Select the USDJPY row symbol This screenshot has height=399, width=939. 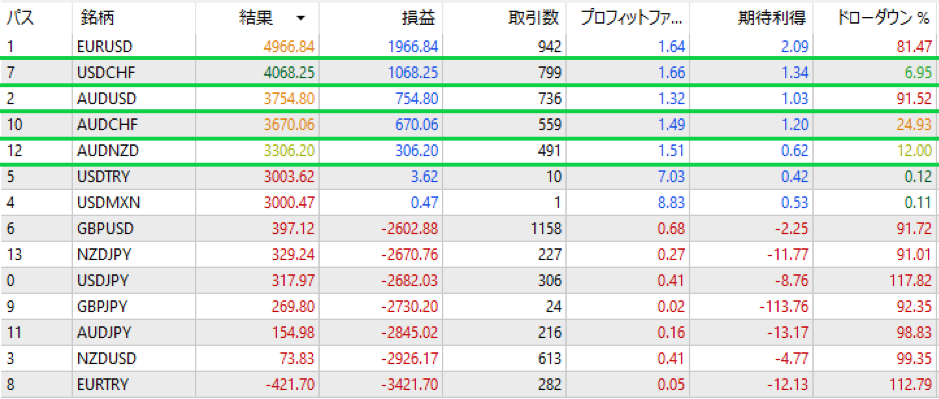coord(104,280)
